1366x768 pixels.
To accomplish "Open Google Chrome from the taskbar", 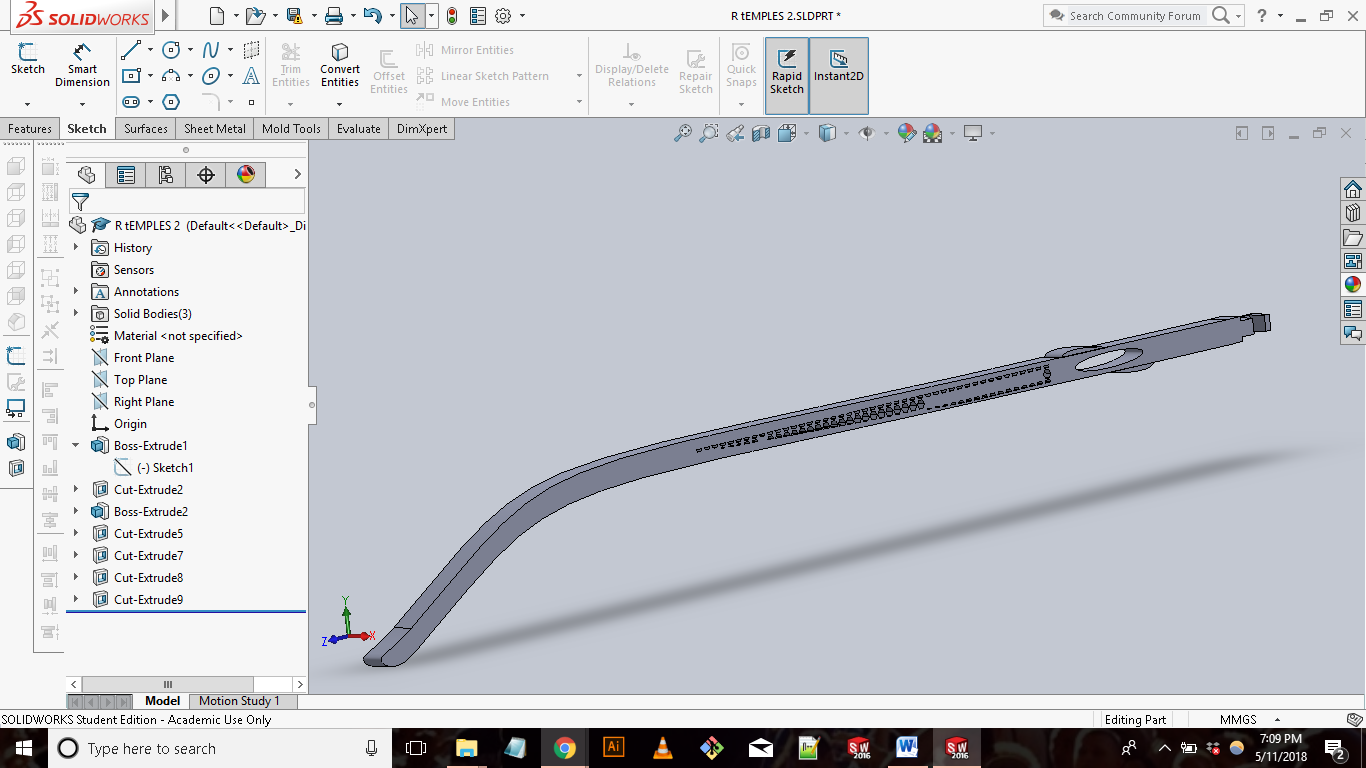I will tap(565, 748).
